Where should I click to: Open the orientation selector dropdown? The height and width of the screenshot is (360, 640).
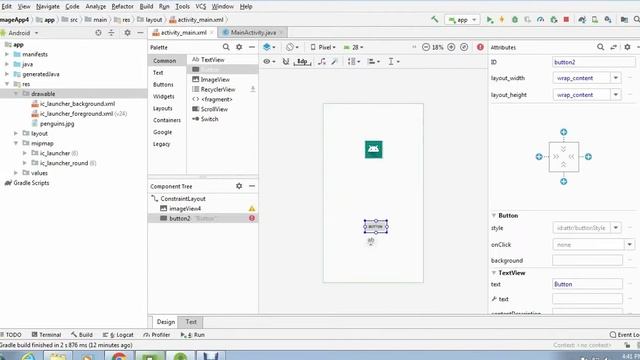[x=292, y=47]
